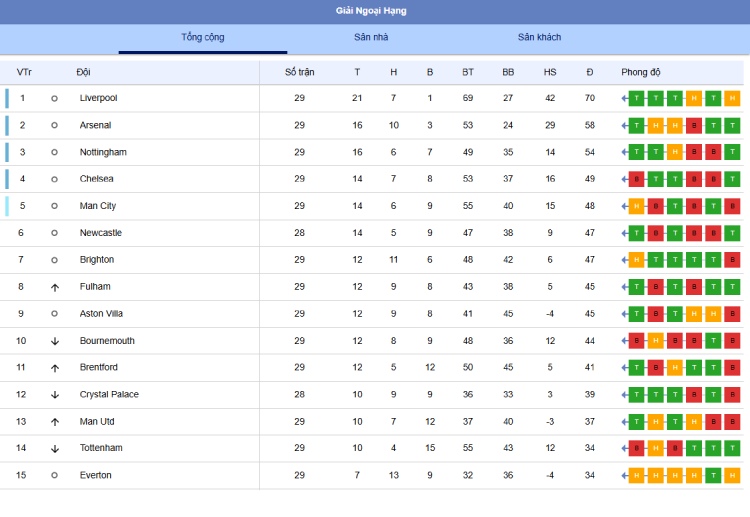
Task: Click the up arrow next to Brentford
Action: 55,368
